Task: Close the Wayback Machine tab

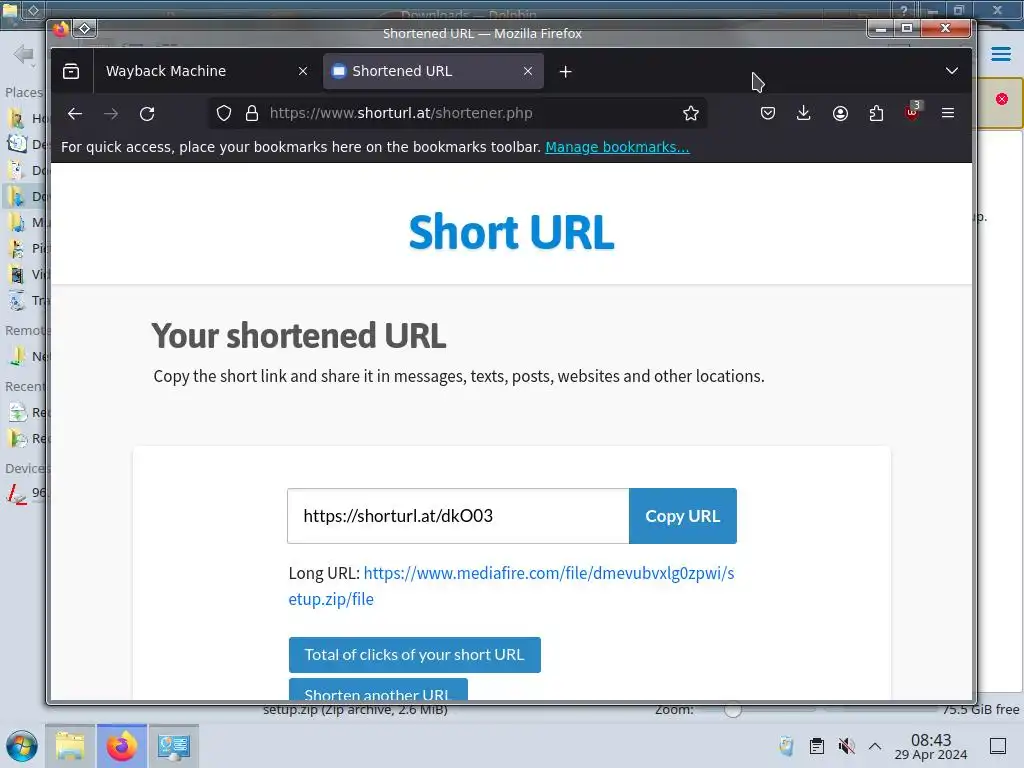Action: [302, 71]
